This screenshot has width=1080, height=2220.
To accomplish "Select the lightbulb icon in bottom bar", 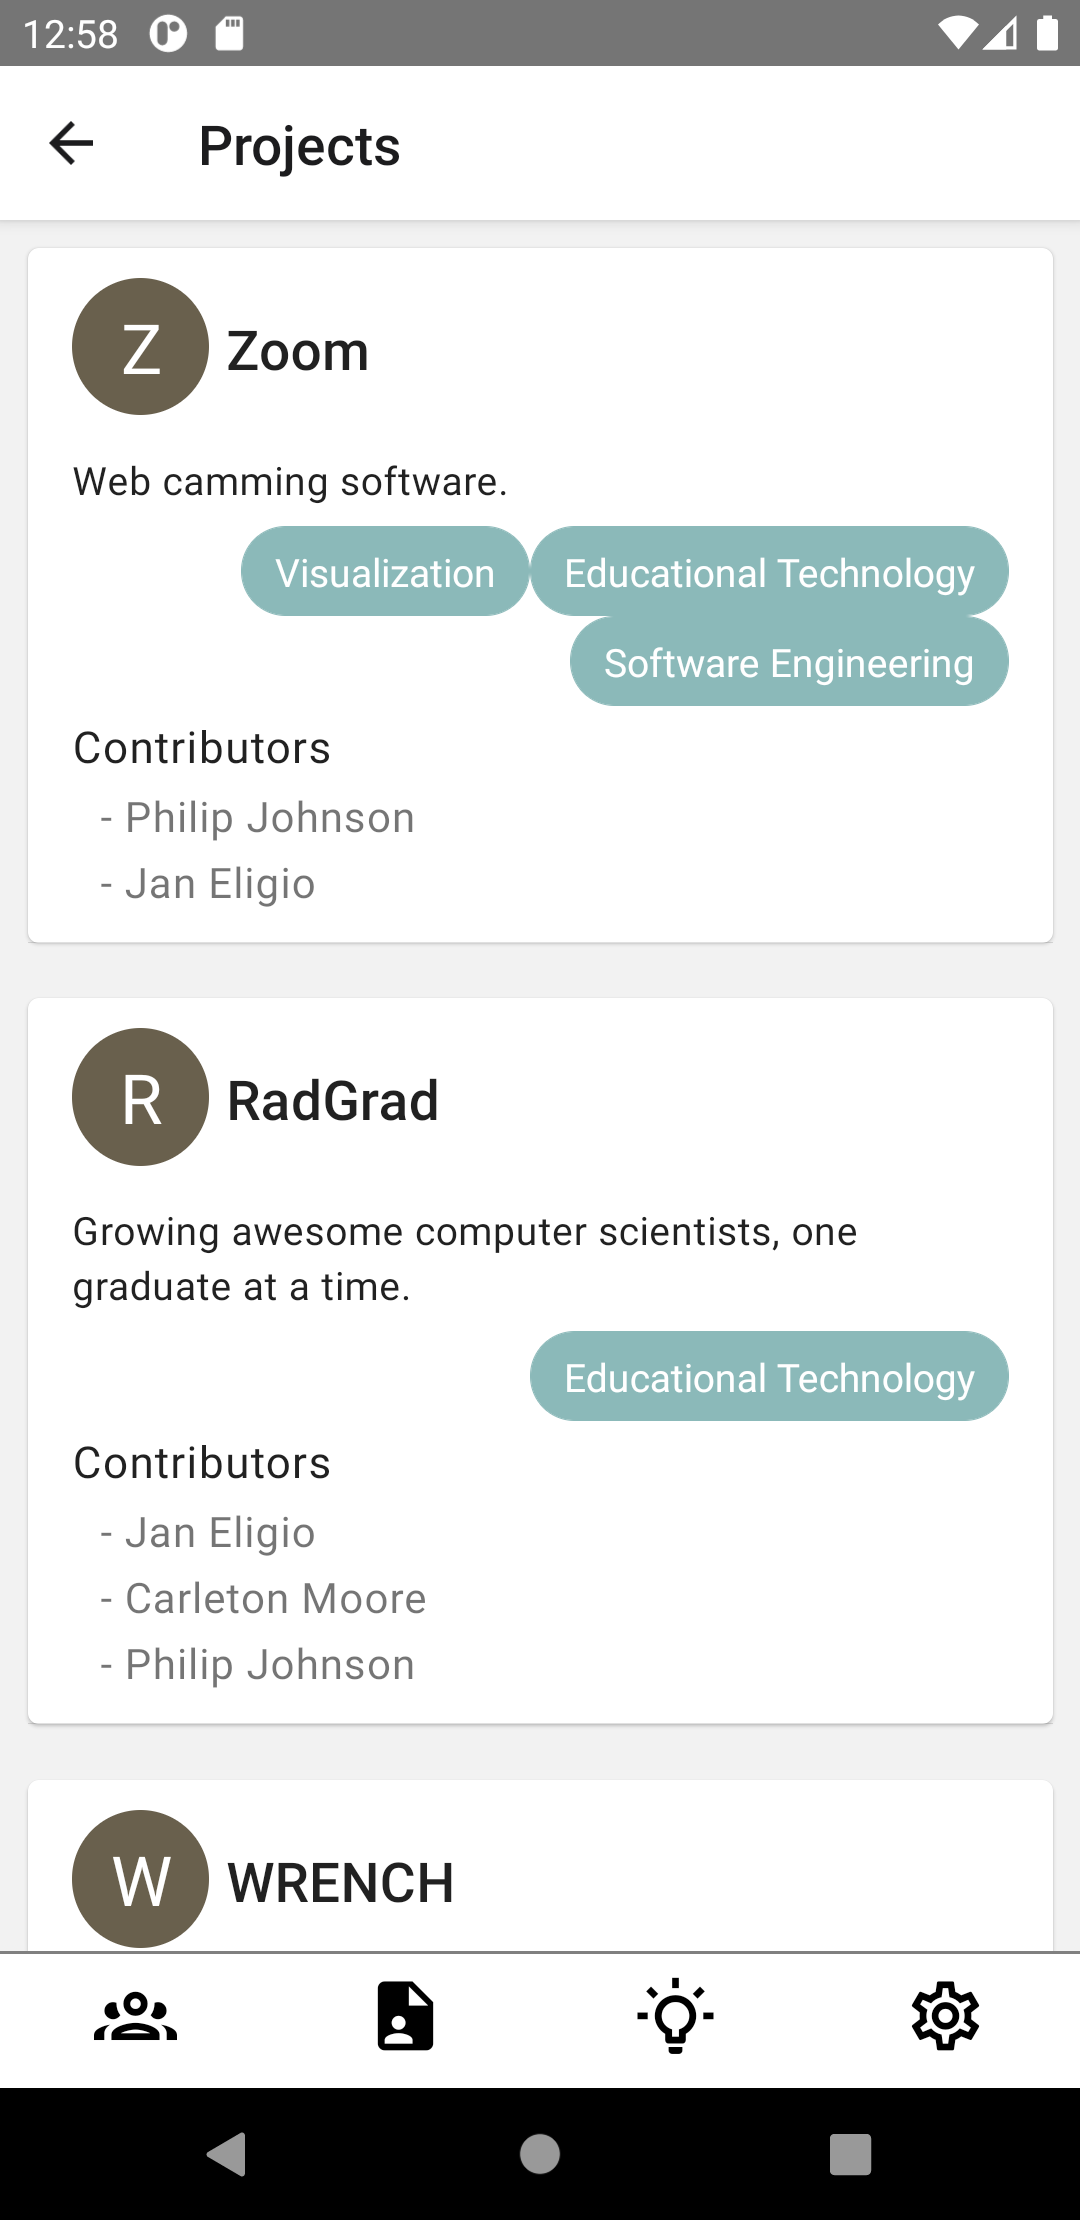I will point(675,2016).
